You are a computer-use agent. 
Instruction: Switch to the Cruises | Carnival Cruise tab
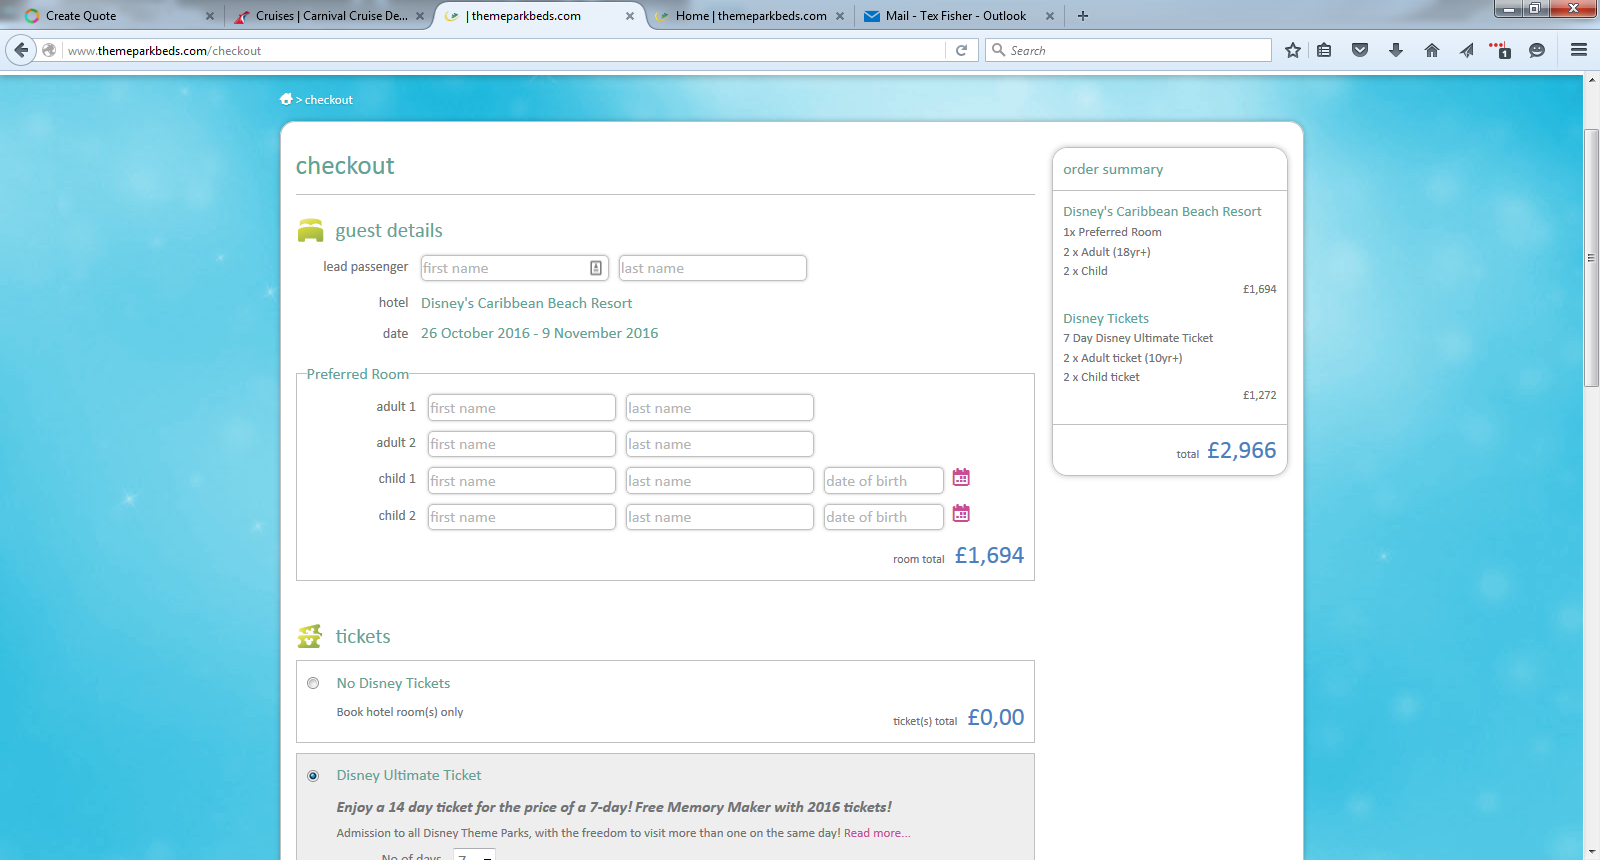coord(330,16)
